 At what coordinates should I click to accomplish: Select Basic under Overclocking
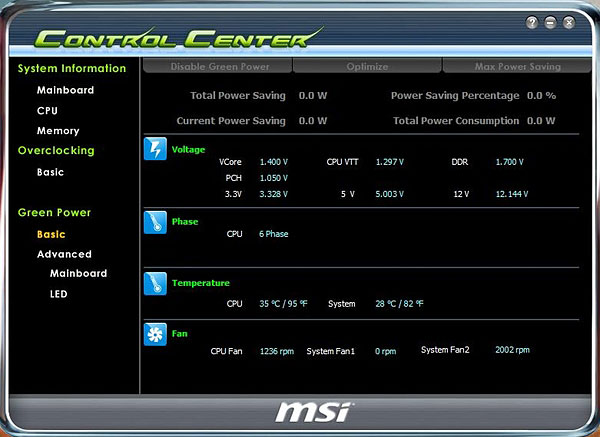pyautogui.click(x=51, y=172)
